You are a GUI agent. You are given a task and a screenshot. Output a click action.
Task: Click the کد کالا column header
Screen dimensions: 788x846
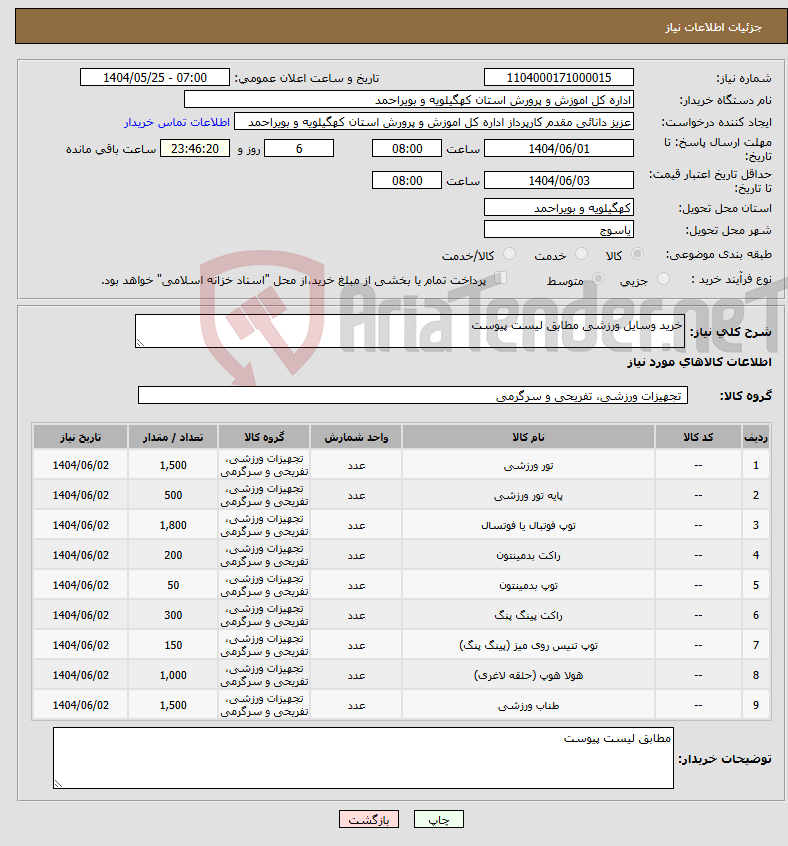pyautogui.click(x=698, y=437)
